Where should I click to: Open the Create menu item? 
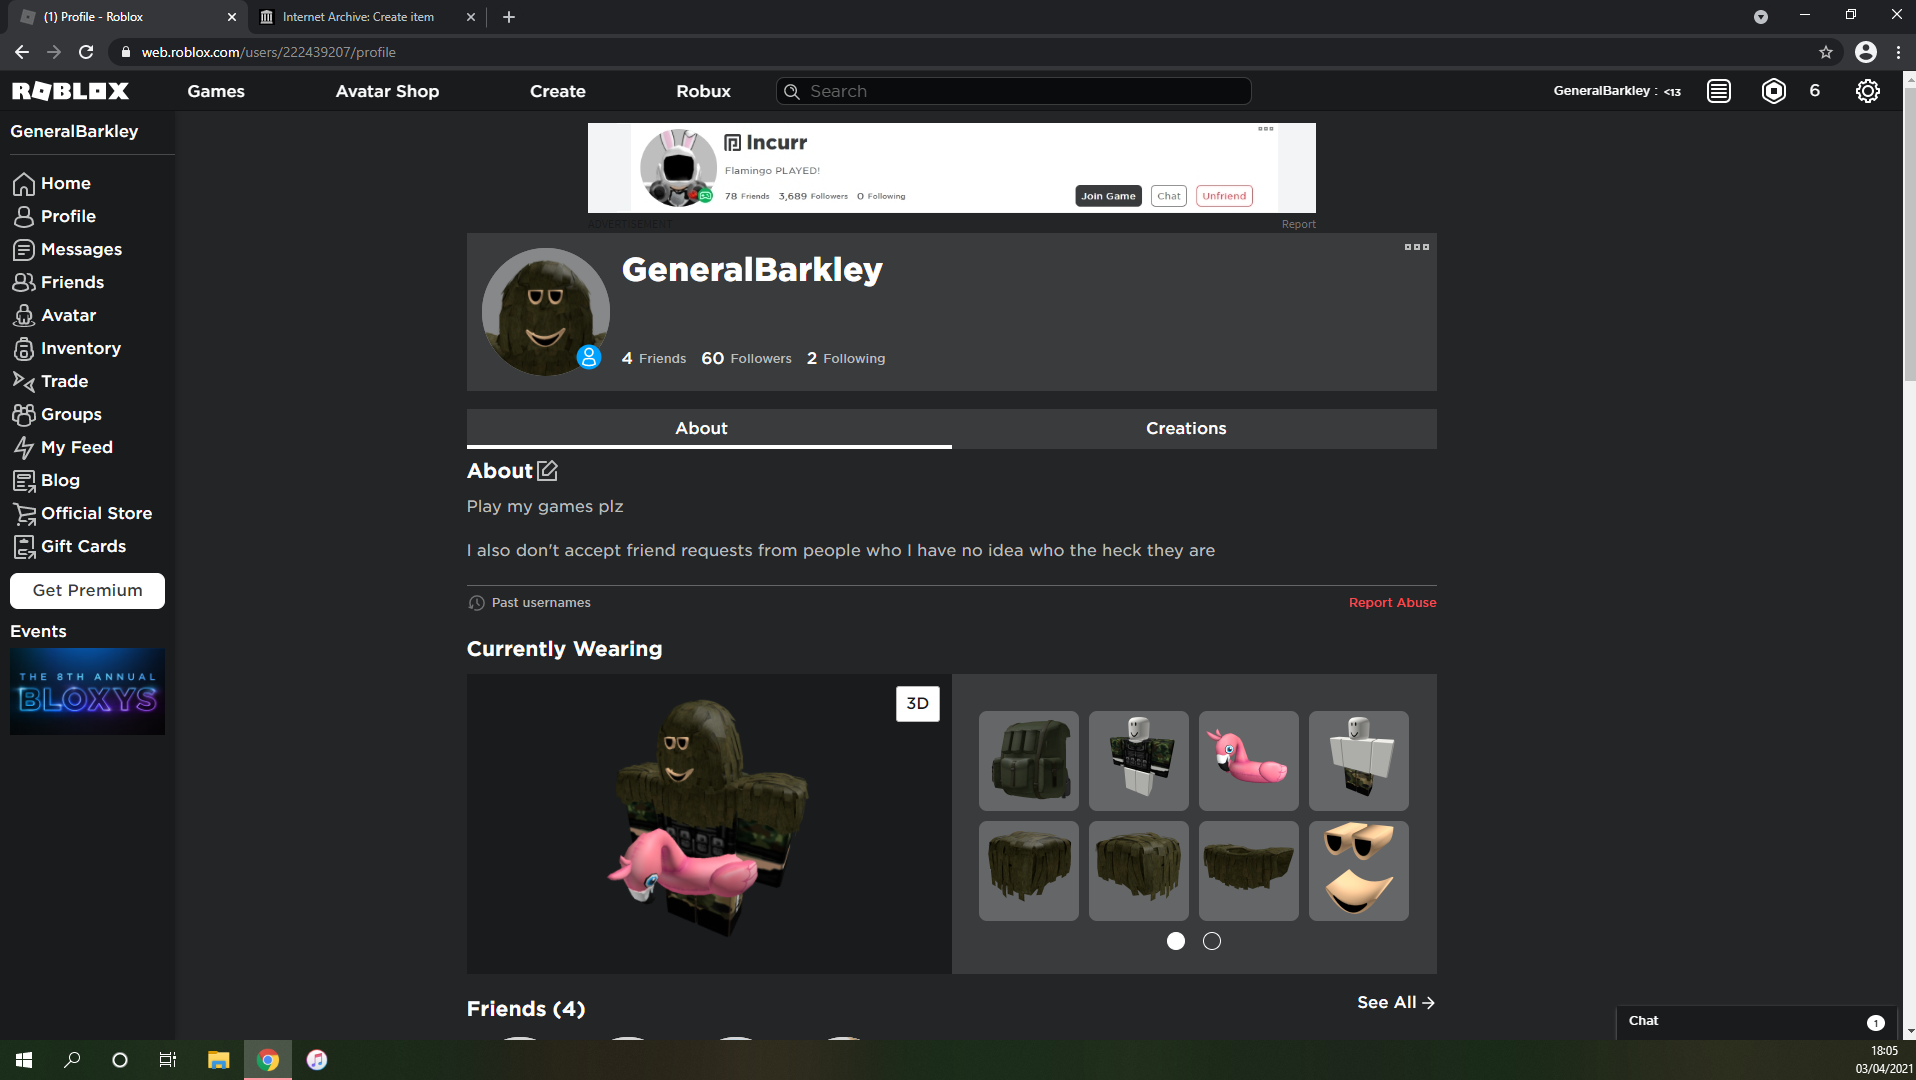[558, 91]
